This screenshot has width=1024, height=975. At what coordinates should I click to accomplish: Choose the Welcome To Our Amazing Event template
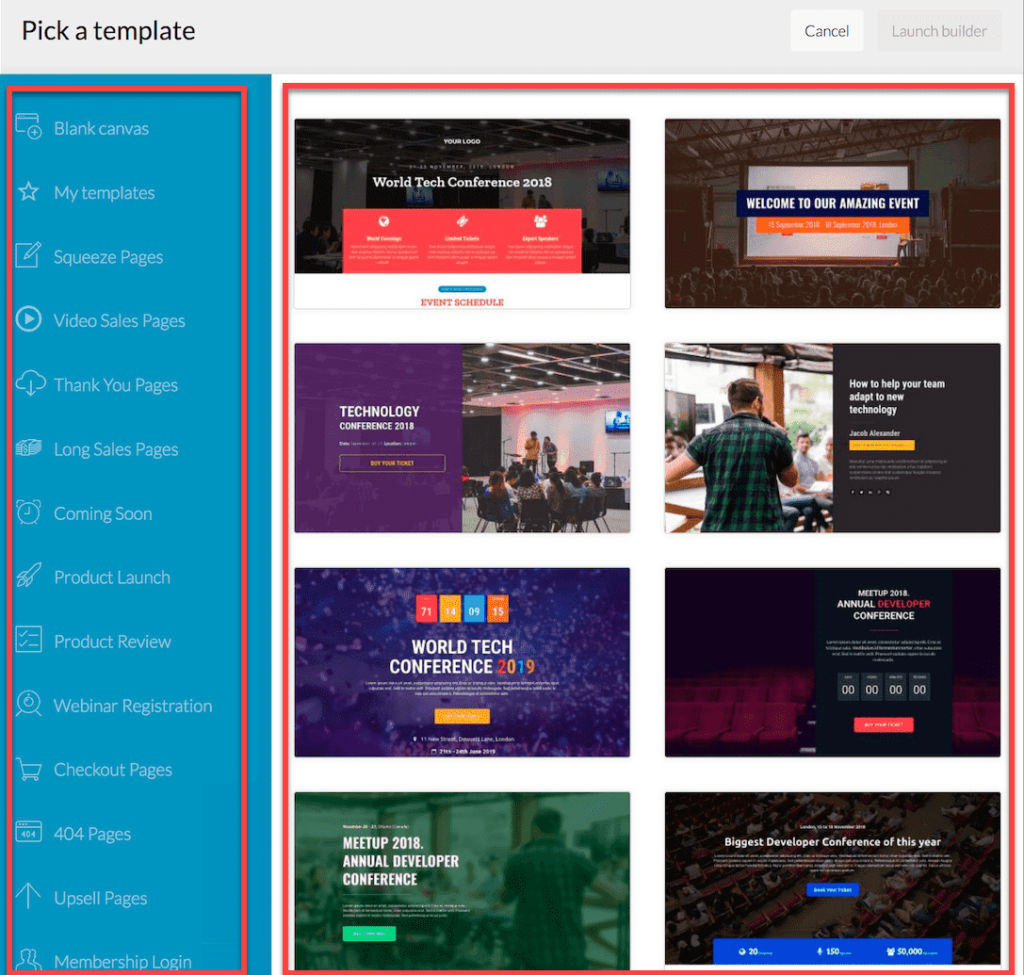click(833, 214)
